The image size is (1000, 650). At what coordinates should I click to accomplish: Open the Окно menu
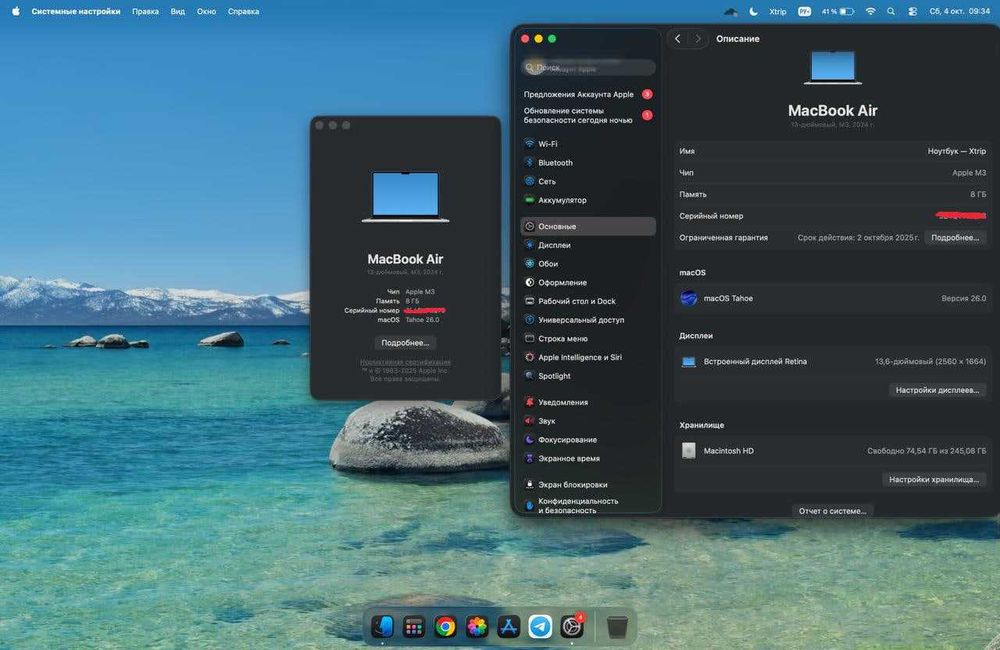click(x=206, y=11)
